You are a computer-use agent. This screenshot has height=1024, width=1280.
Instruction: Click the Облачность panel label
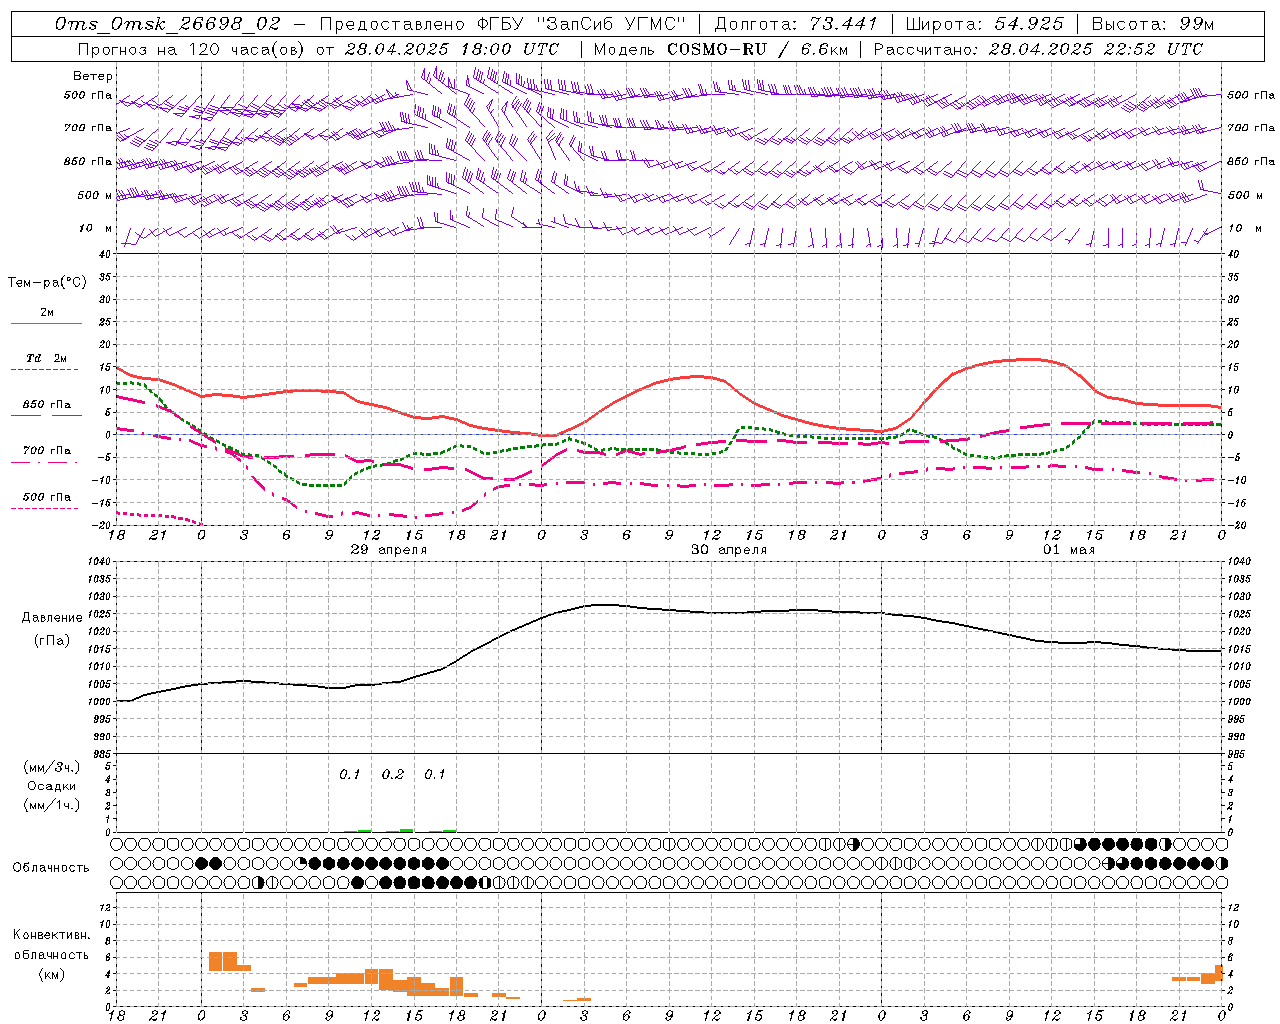(x=50, y=868)
